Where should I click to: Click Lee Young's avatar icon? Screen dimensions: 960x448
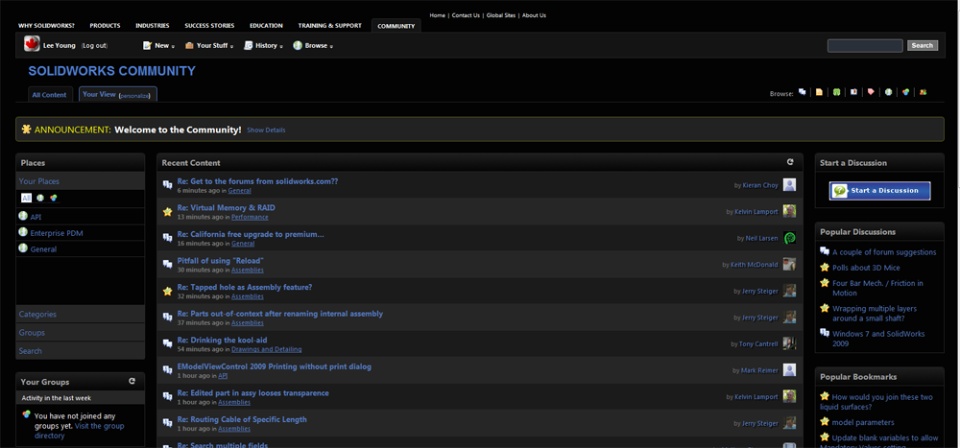click(32, 44)
